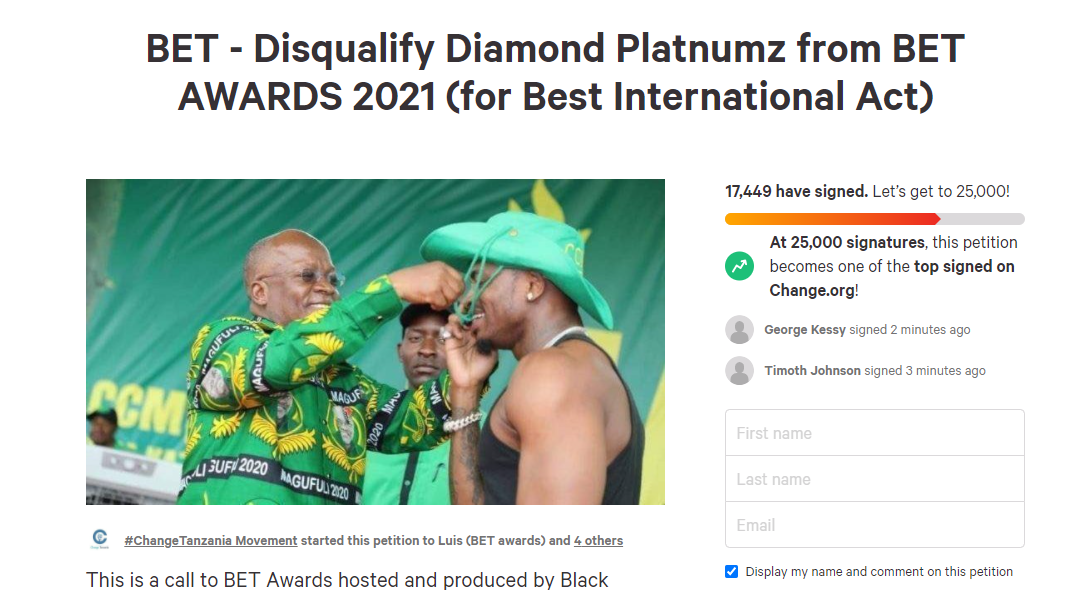Click the '17,449 have signed' counter
The image size is (1087, 590).
[796, 191]
